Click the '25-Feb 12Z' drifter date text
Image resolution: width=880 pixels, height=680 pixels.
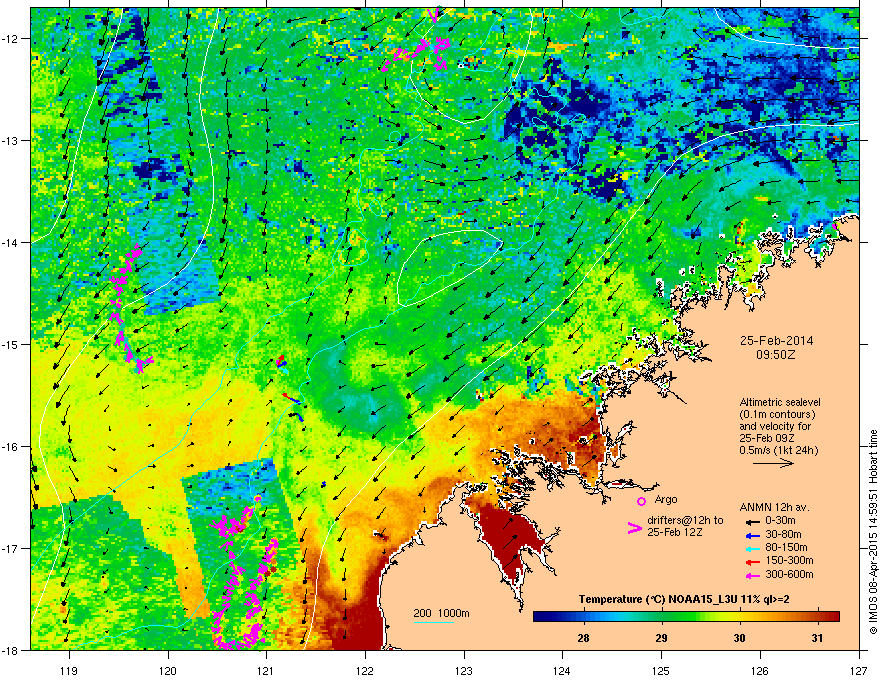pos(675,532)
